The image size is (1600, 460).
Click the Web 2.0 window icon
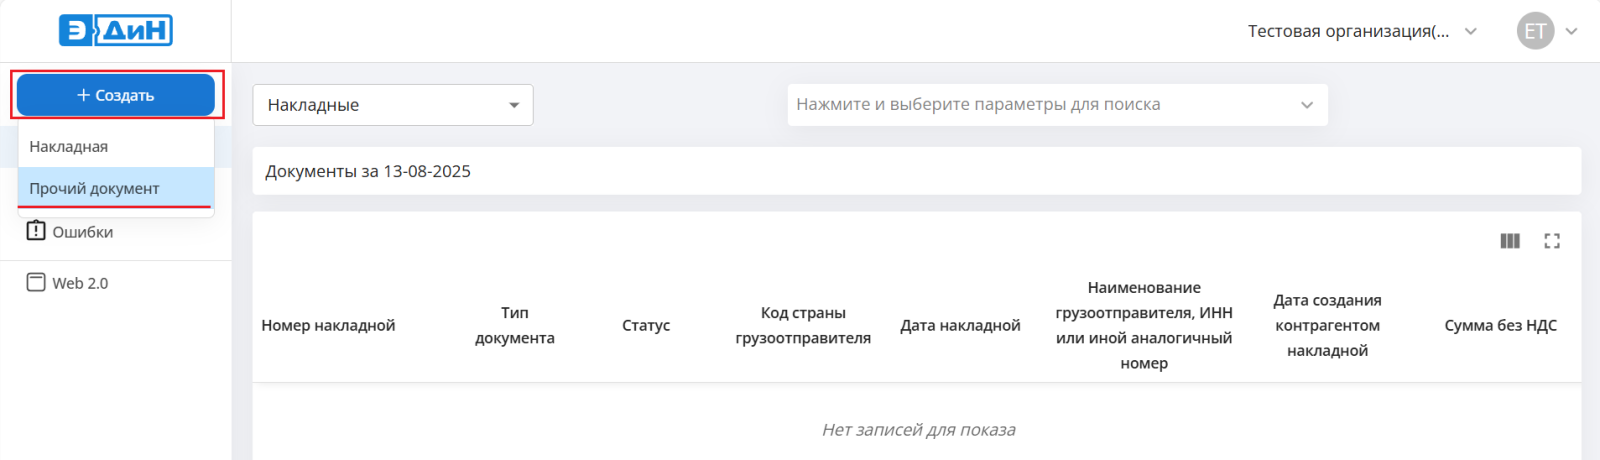36,282
